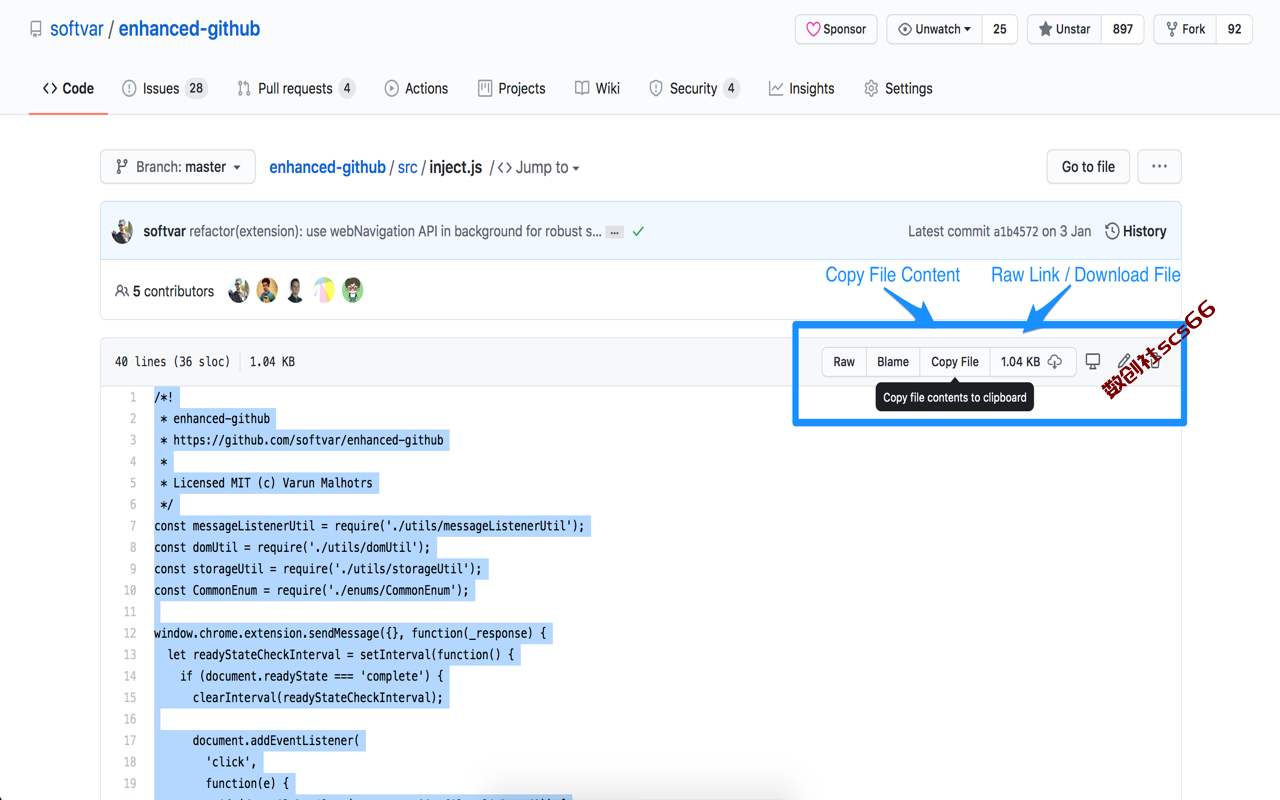Open the Unwatch dropdown
This screenshot has height=800, width=1280.
(x=935, y=29)
